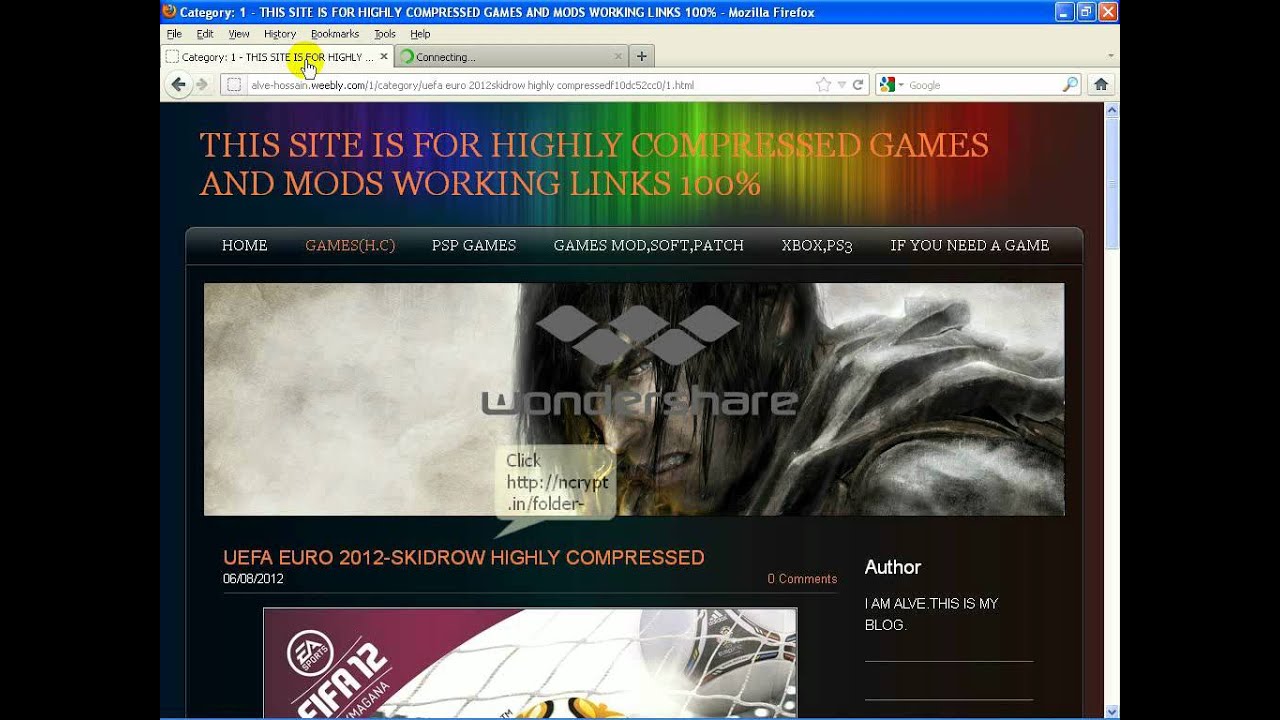Open the list all tabs dropdown arrow

click(1111, 57)
